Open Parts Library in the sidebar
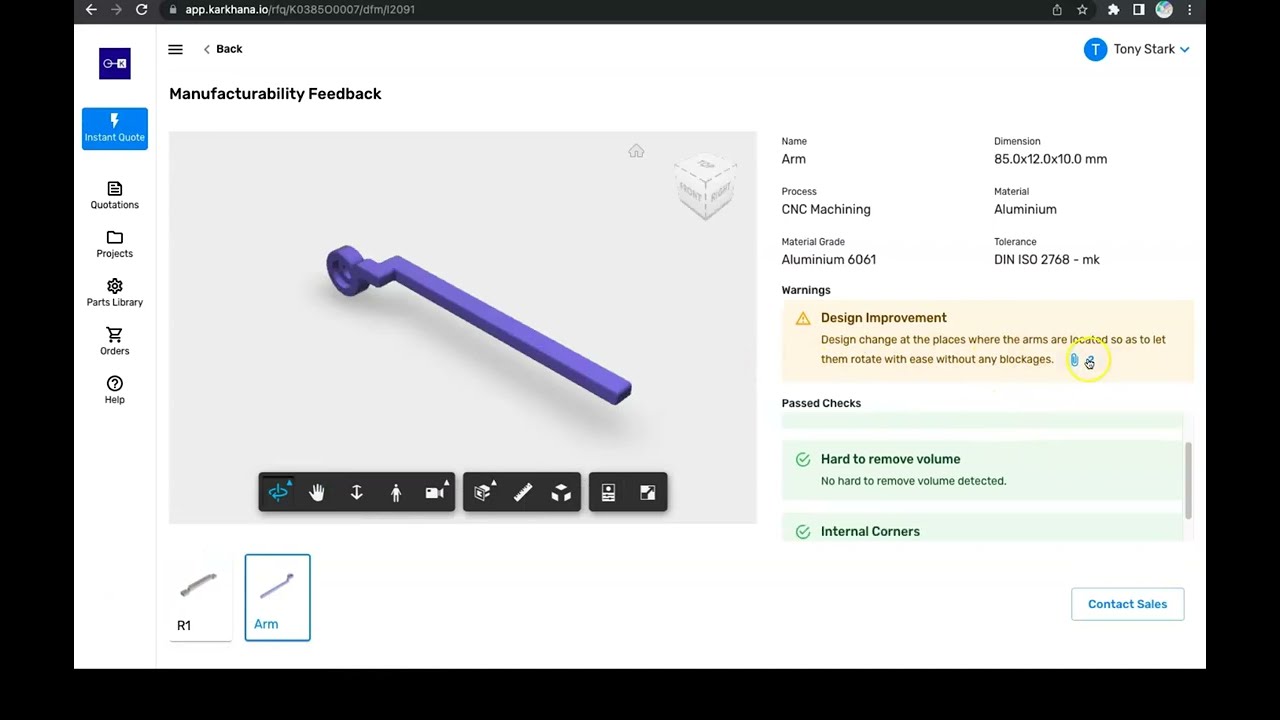The width and height of the screenshot is (1280, 720). tap(115, 293)
